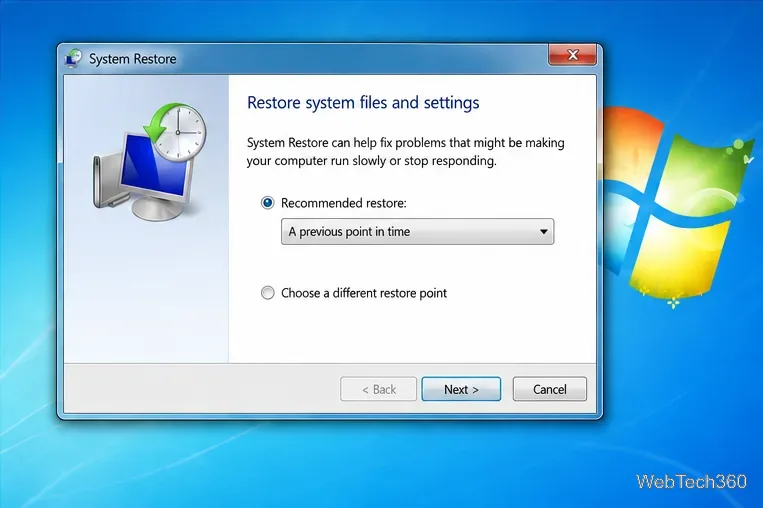Screen dimensions: 763x508
Task: Select Choose a different restore point option
Action: (x=267, y=293)
